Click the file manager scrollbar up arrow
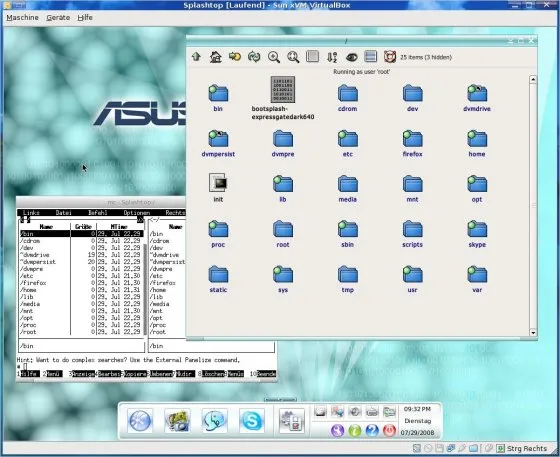The width and height of the screenshot is (560, 457). [x=533, y=79]
